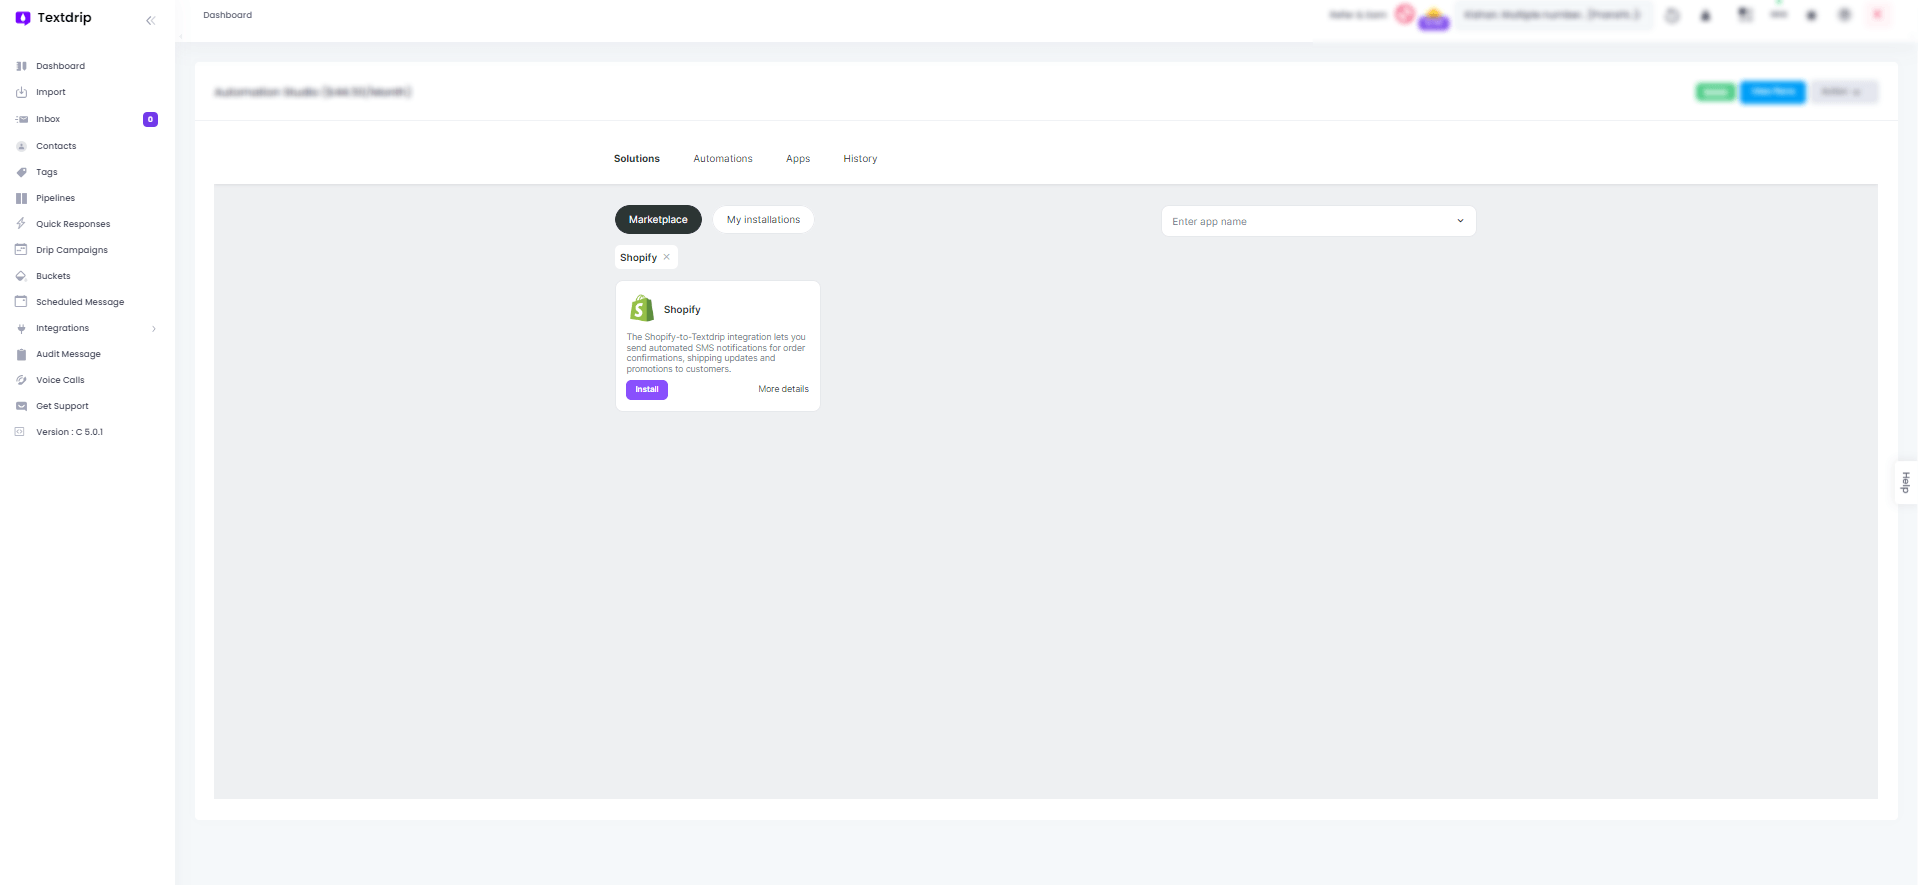Click the Integrations plug icon
This screenshot has width=1918, height=885.
(21, 328)
